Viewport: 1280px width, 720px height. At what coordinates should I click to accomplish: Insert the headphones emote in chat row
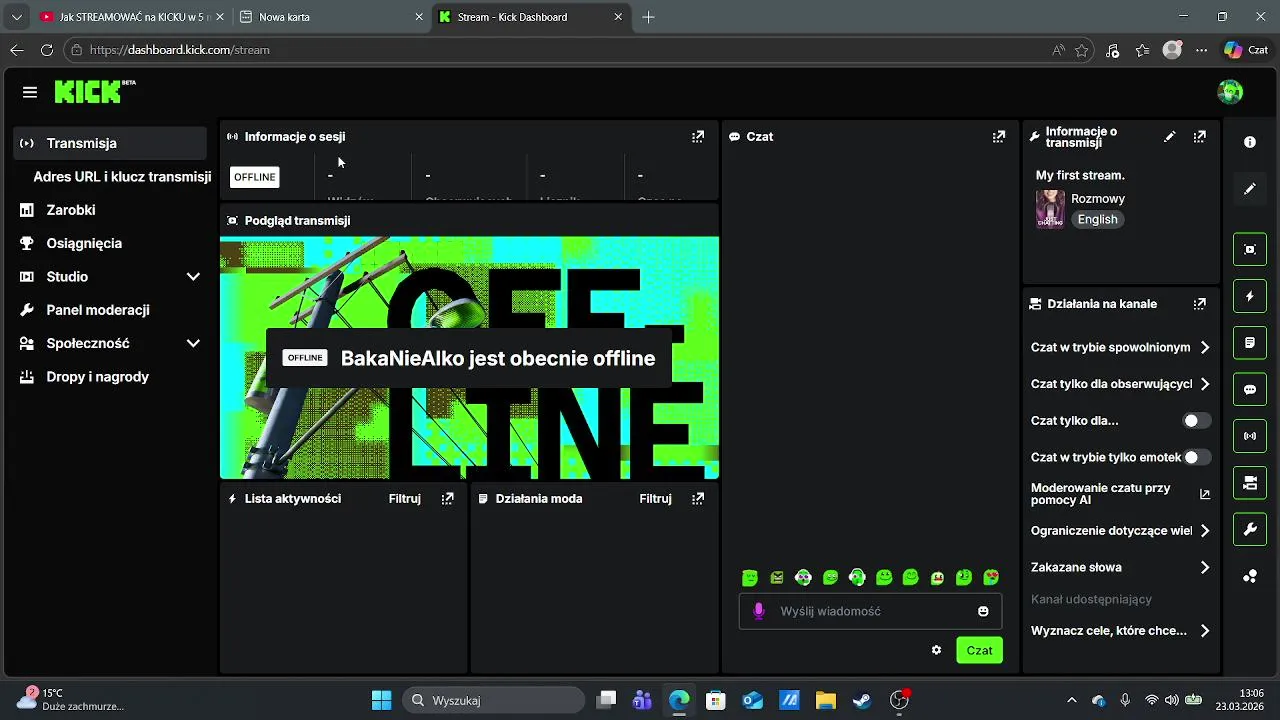[x=857, y=577]
